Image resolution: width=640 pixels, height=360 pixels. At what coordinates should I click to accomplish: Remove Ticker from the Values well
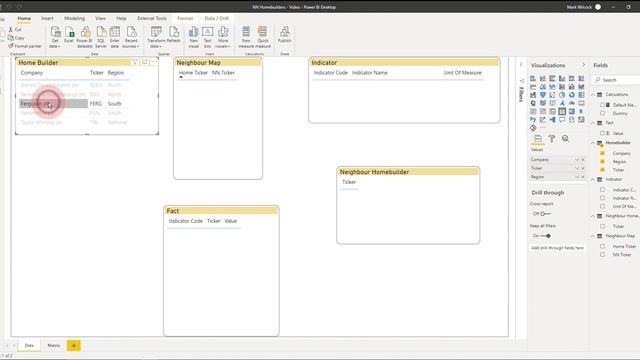pos(583,168)
